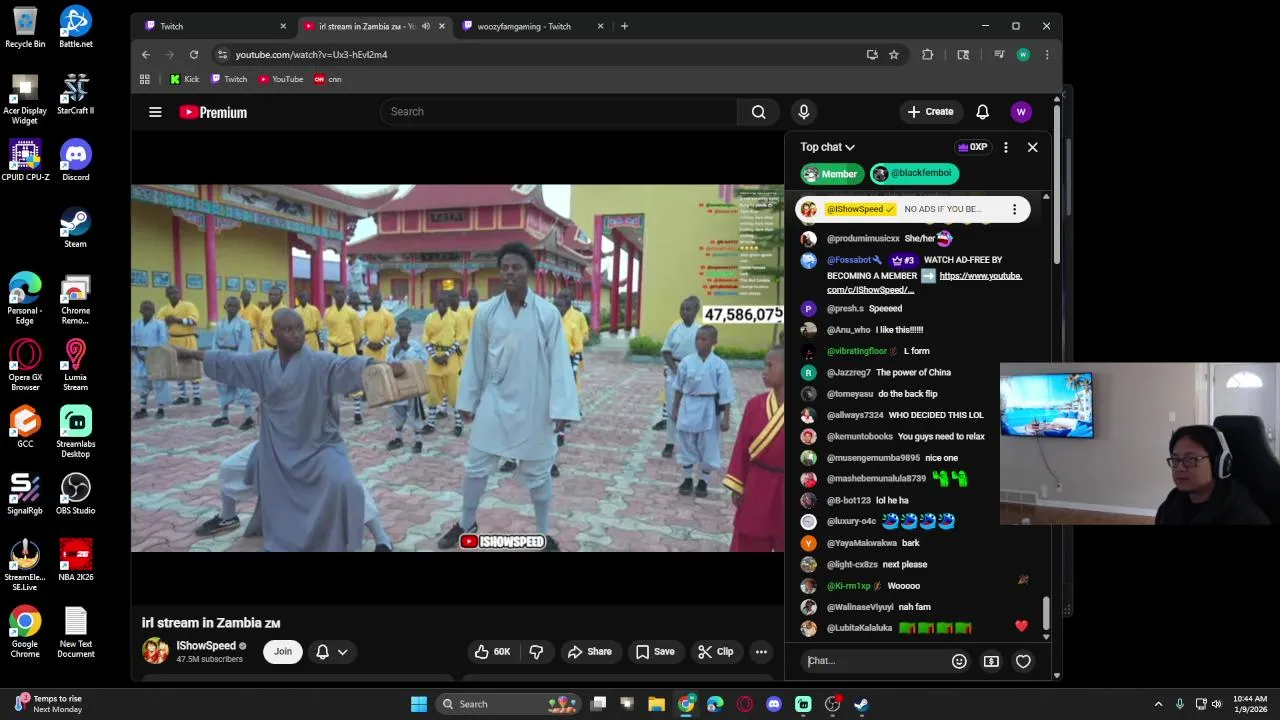Like the video with thumbs up
This screenshot has width=1280, height=720.
coord(492,652)
